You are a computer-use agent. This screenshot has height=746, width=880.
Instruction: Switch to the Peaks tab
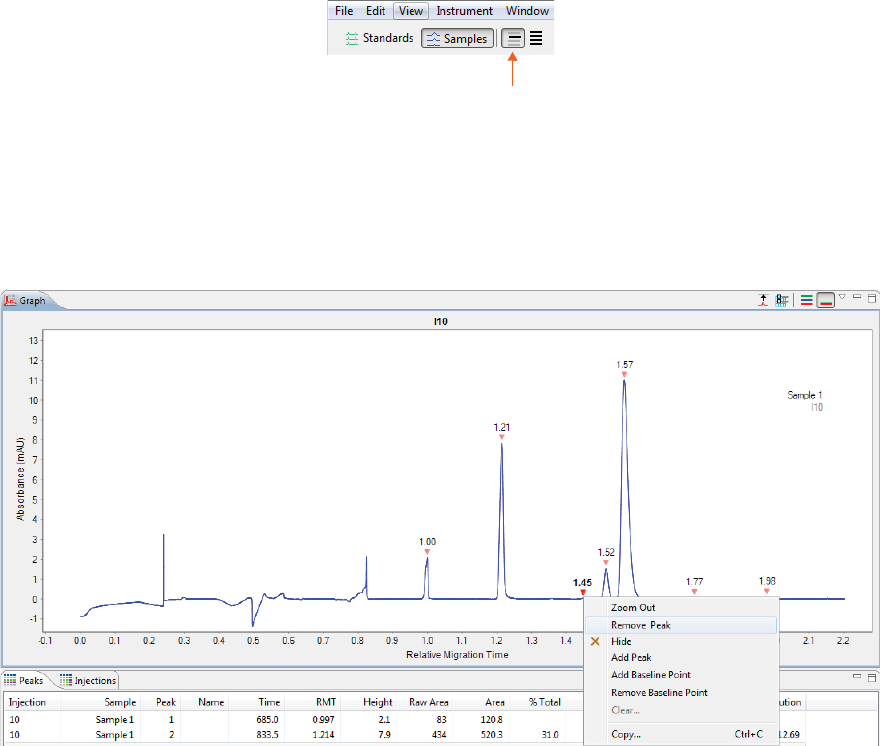[25, 680]
